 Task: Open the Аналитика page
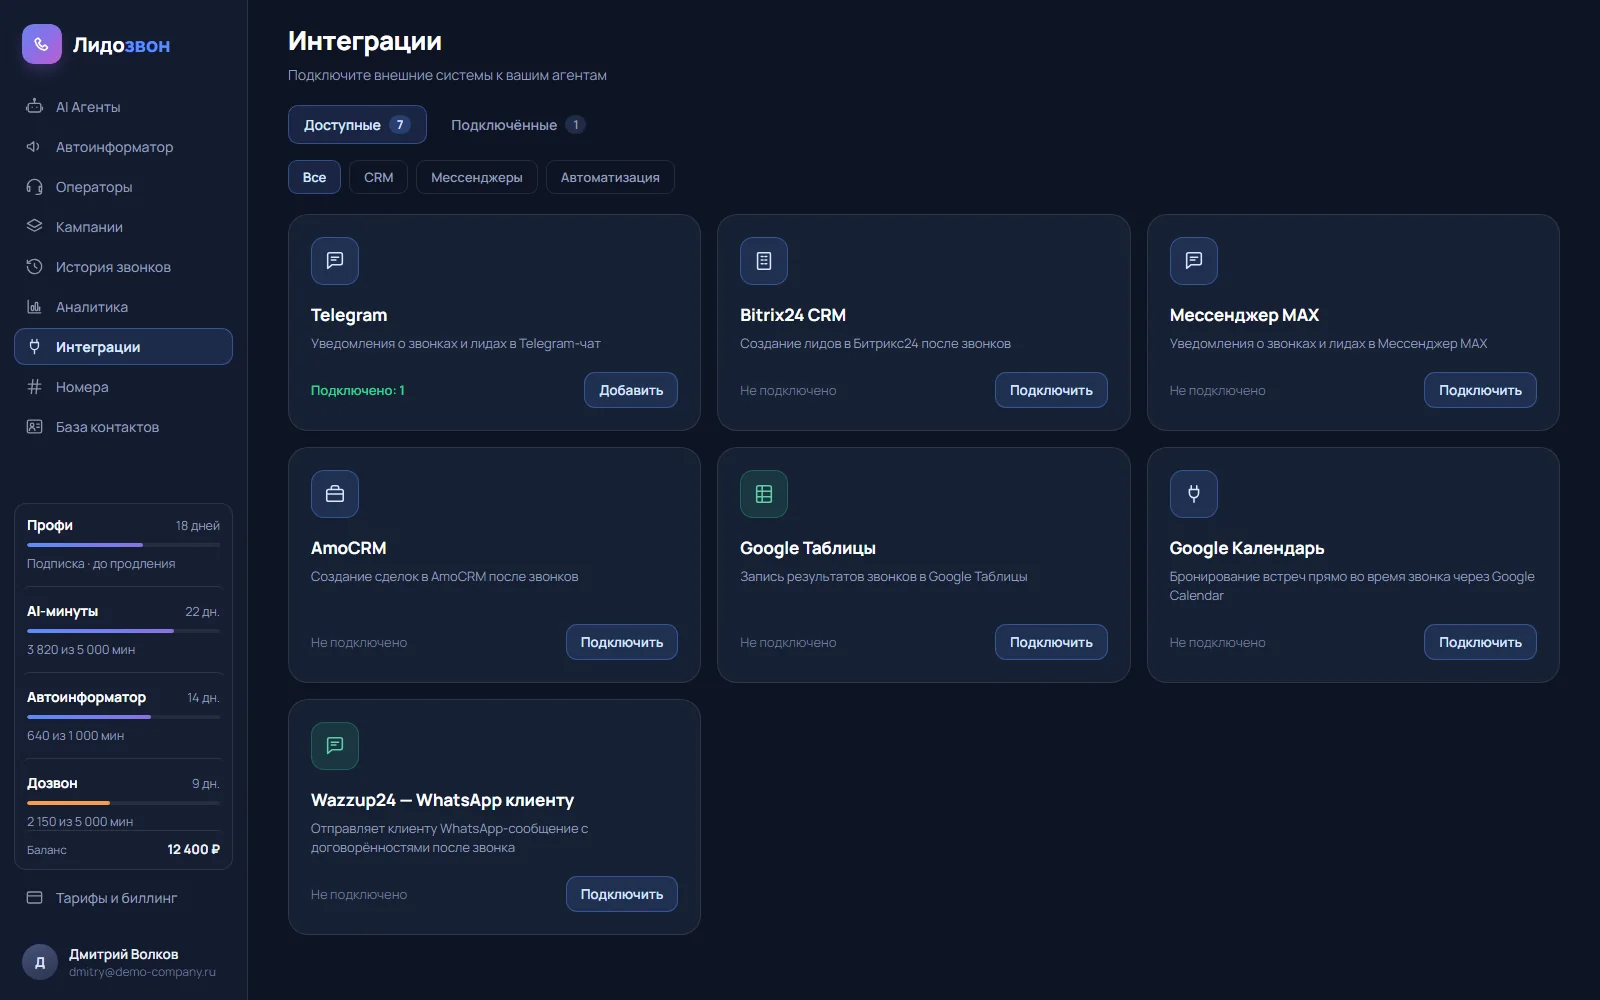point(123,306)
